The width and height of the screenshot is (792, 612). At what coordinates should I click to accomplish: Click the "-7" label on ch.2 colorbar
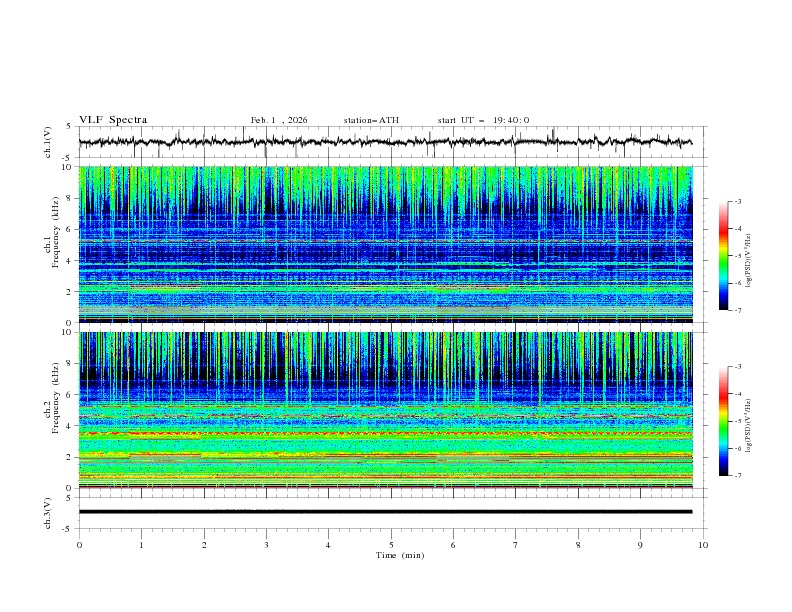[x=737, y=476]
